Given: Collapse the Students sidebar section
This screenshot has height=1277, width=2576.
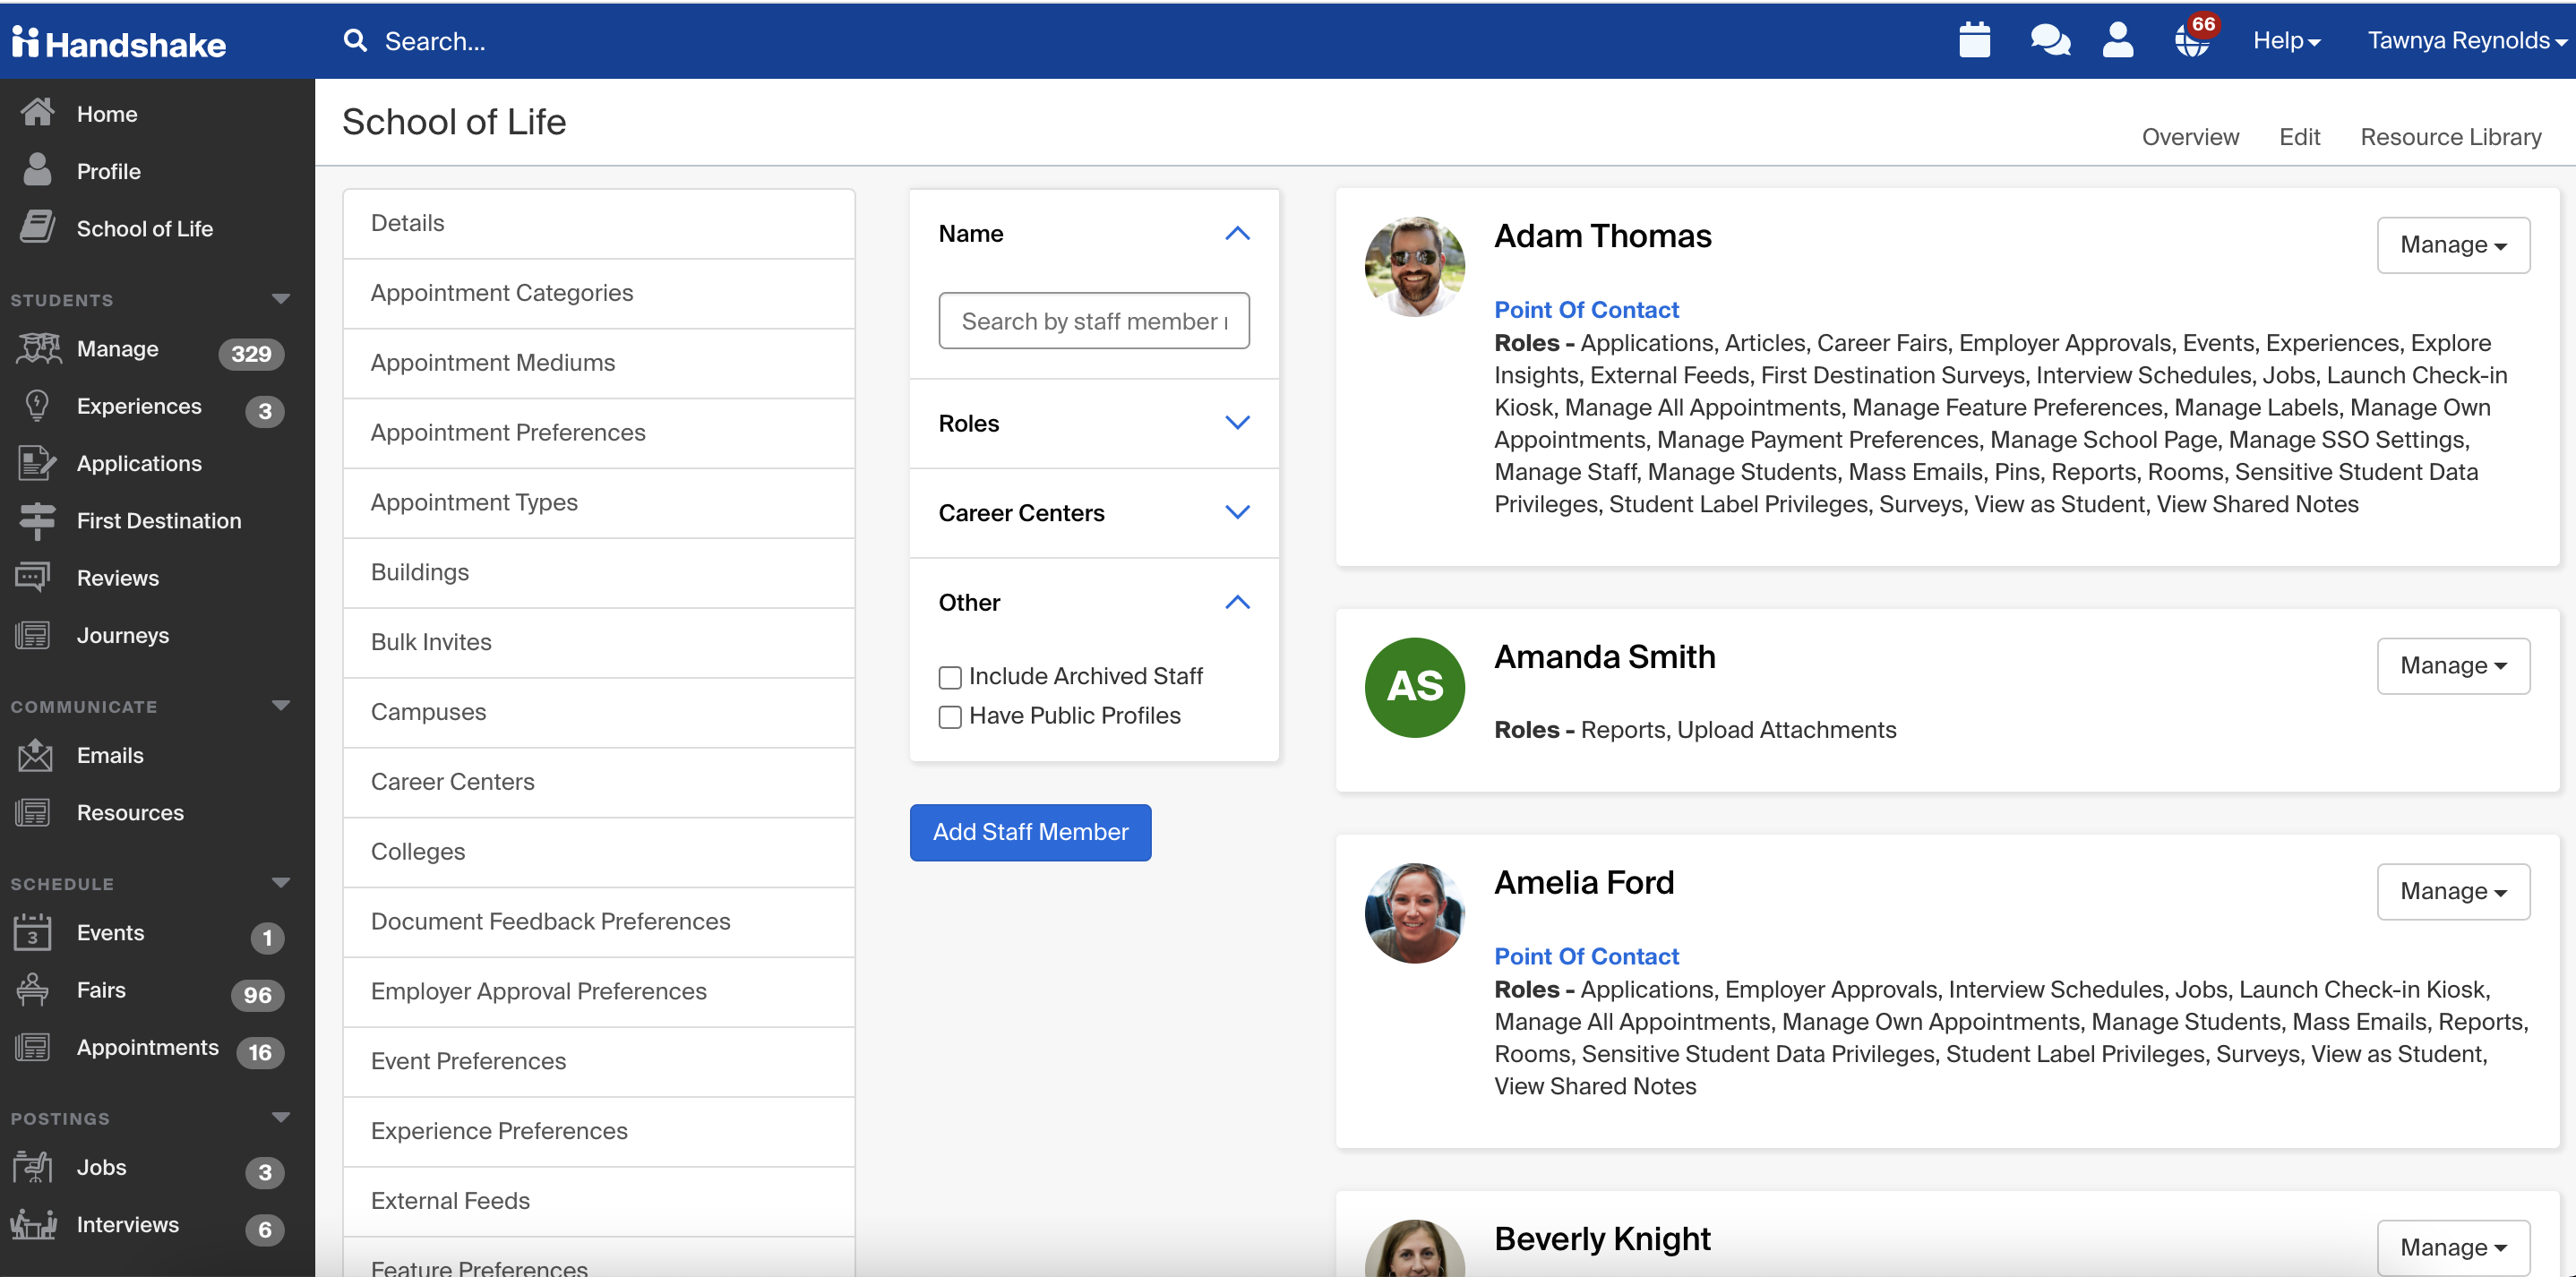Looking at the screenshot, I should click(281, 300).
